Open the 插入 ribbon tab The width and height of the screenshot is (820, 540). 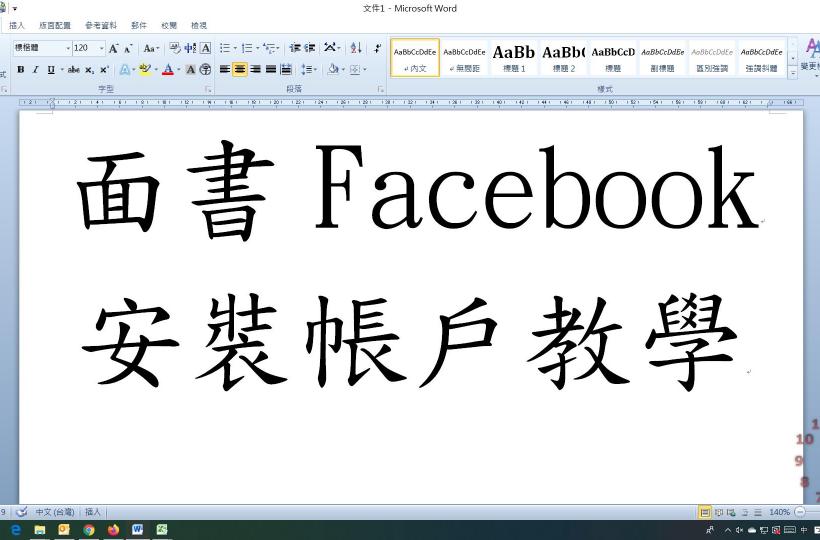[x=17, y=25]
